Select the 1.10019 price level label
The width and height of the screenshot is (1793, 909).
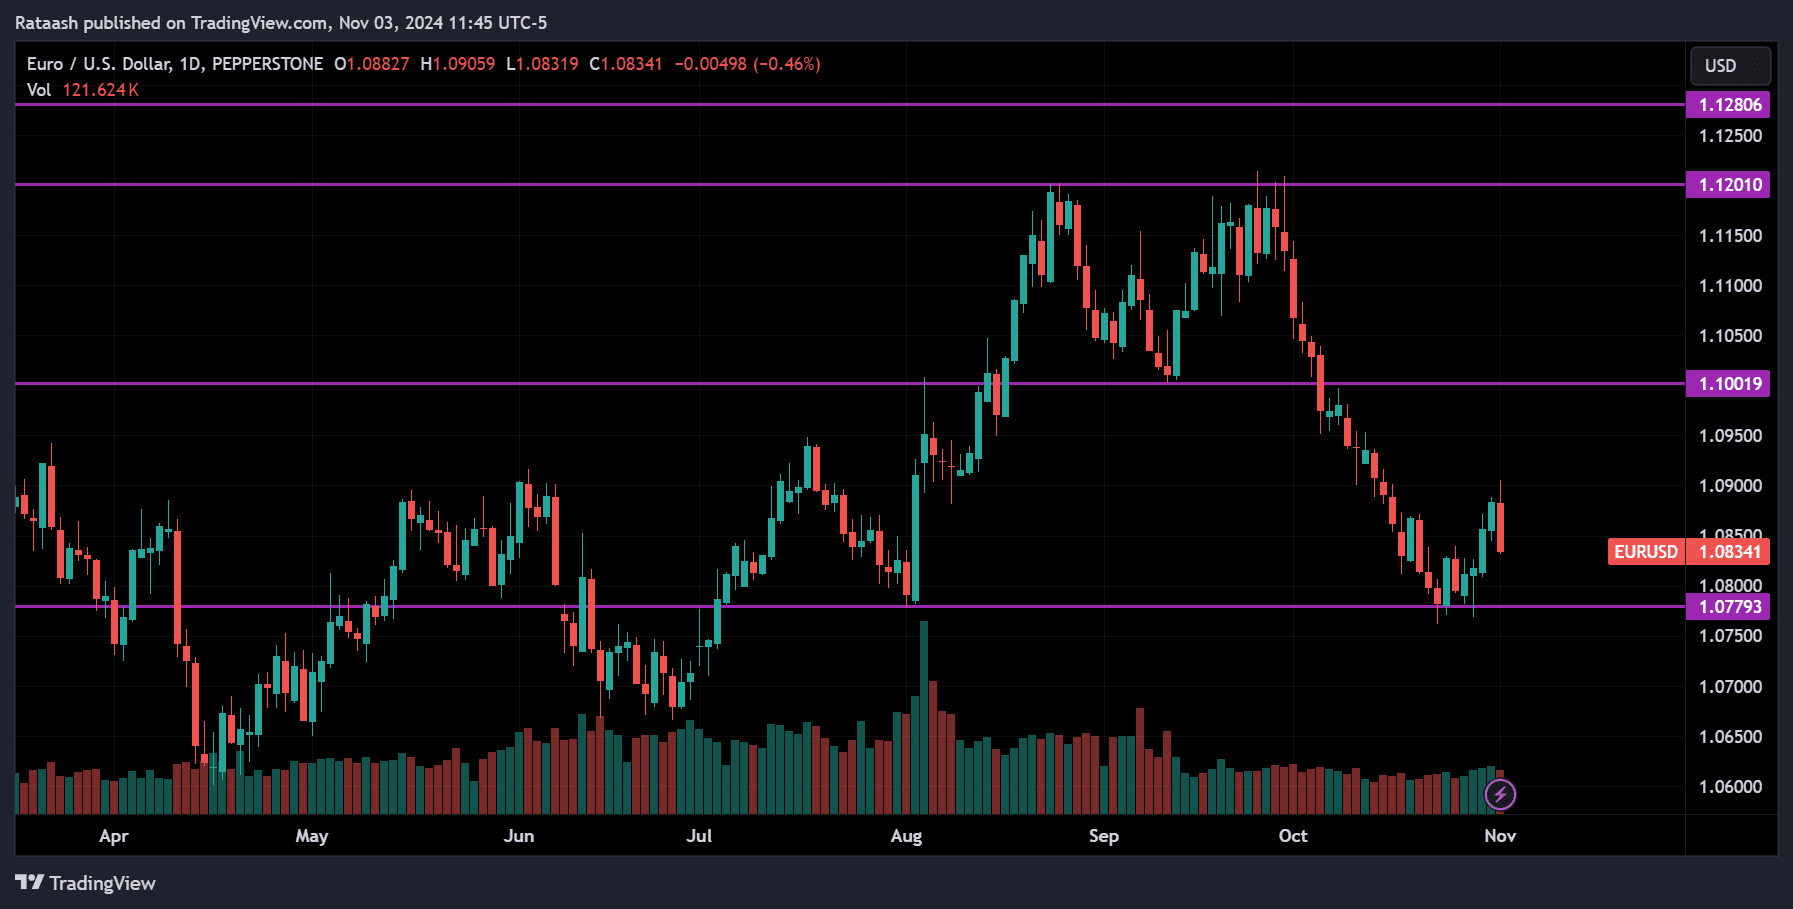1728,384
